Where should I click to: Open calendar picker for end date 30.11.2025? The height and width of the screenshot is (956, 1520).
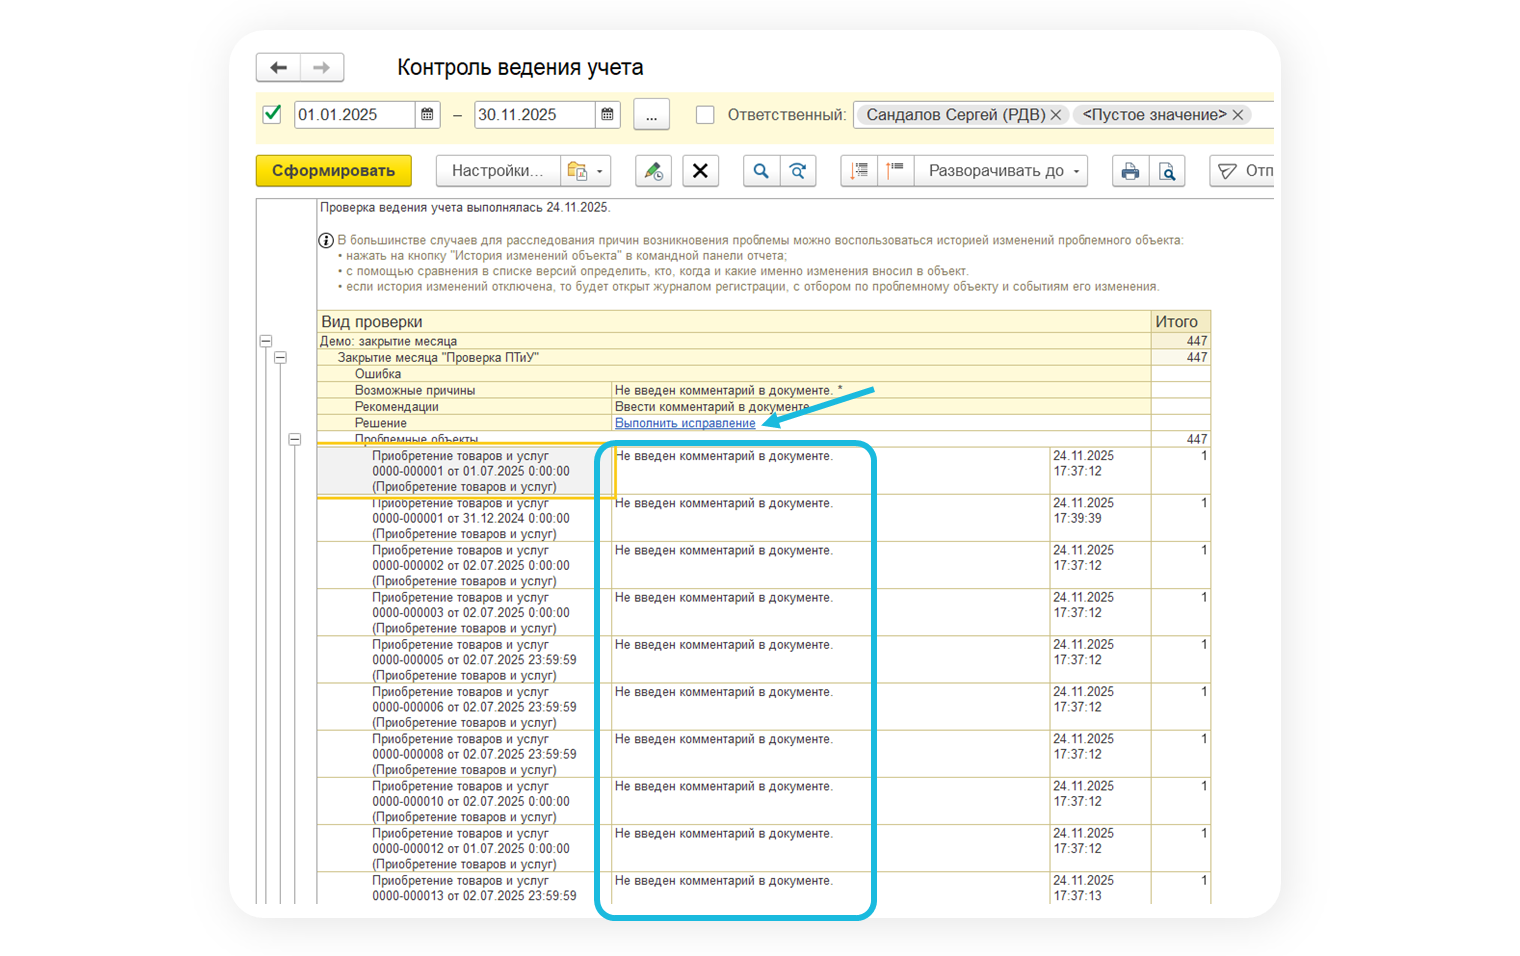pyautogui.click(x=607, y=115)
